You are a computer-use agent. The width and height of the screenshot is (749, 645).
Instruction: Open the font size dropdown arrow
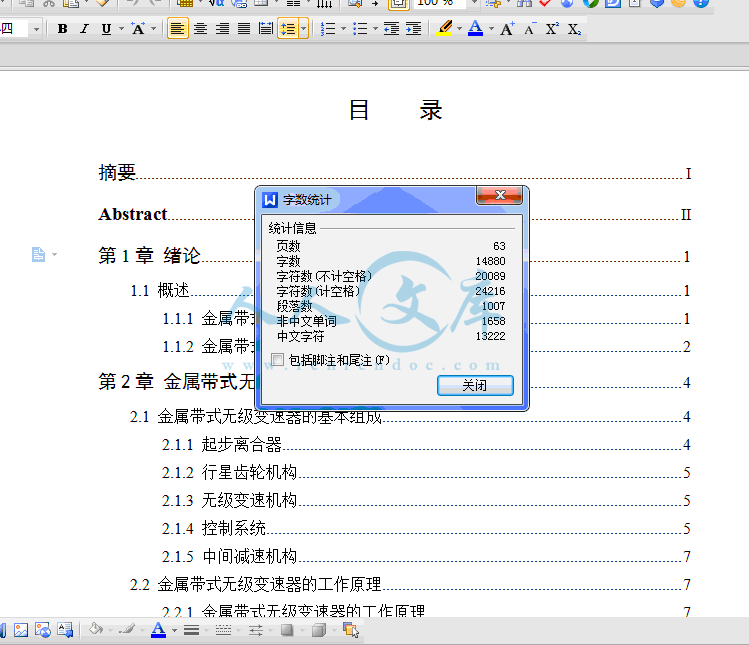pos(36,29)
